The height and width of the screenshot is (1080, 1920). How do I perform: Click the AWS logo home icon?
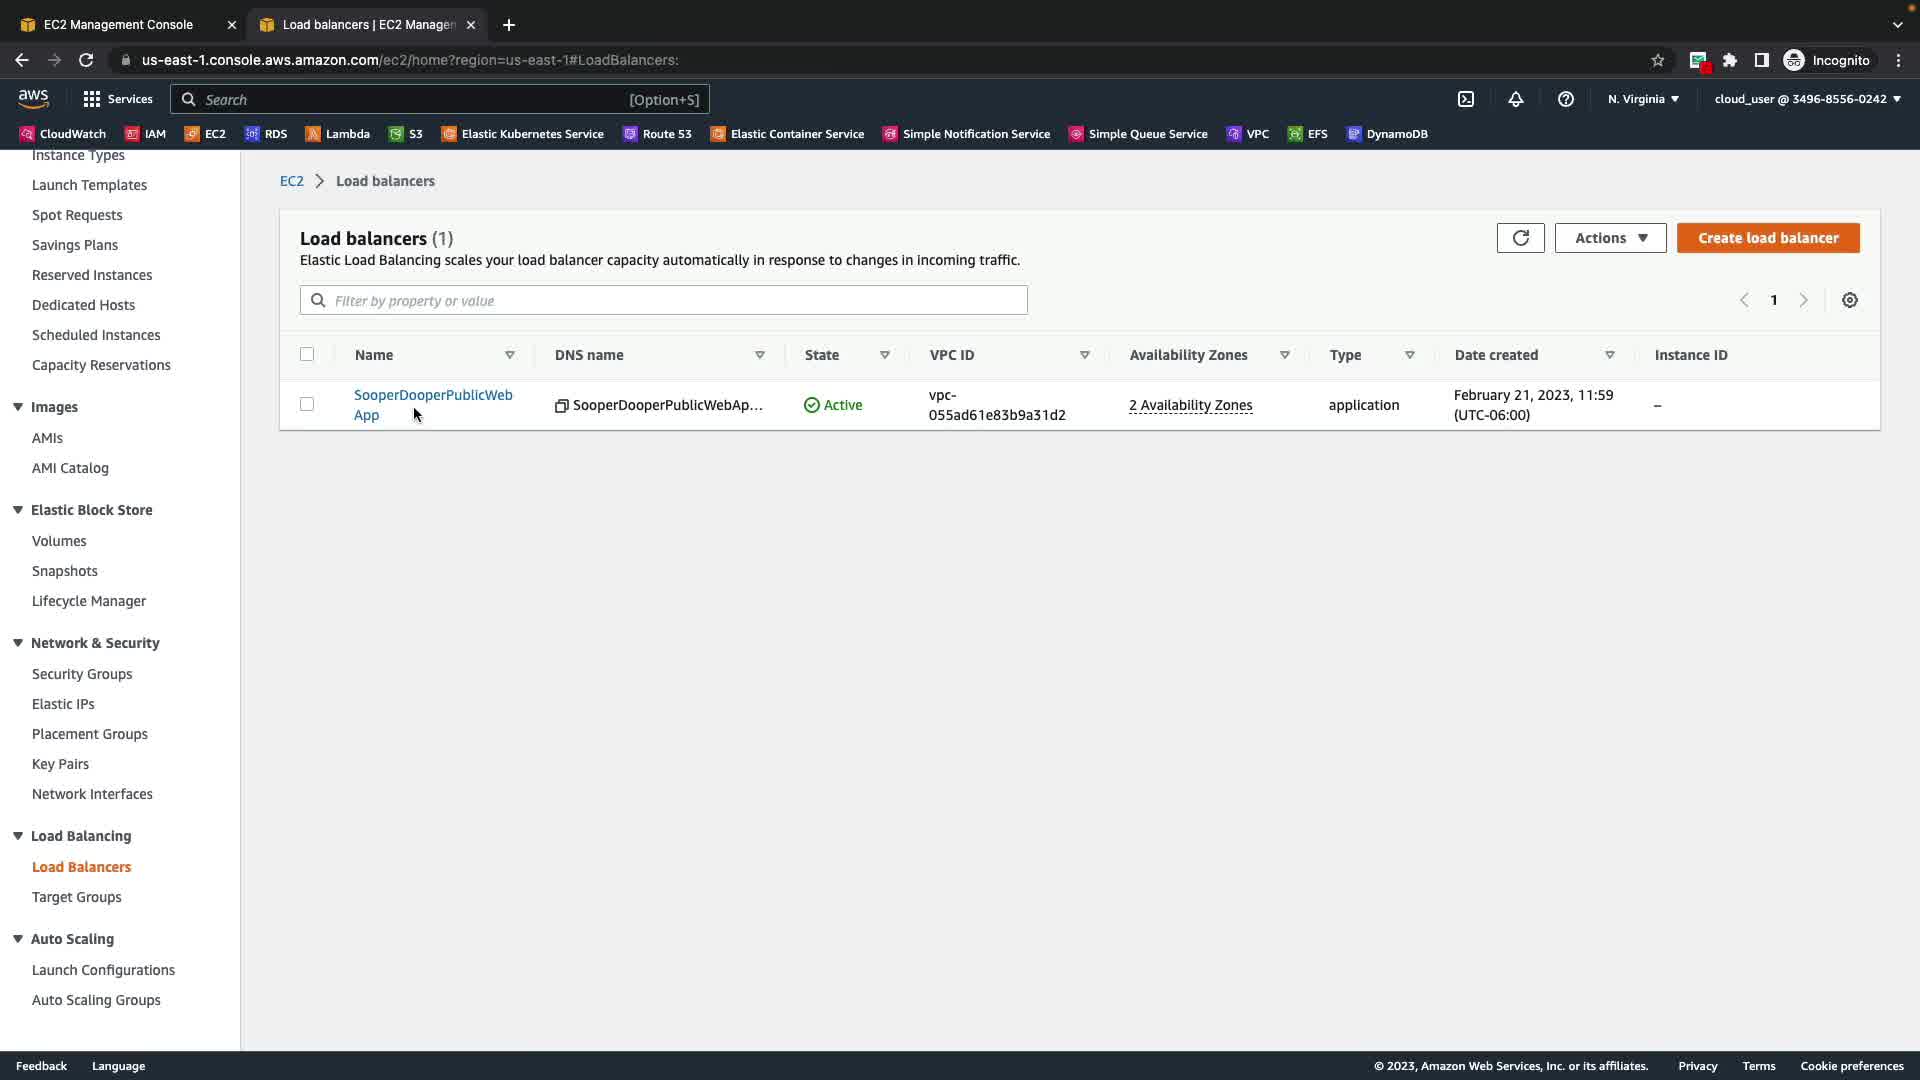[x=33, y=98]
